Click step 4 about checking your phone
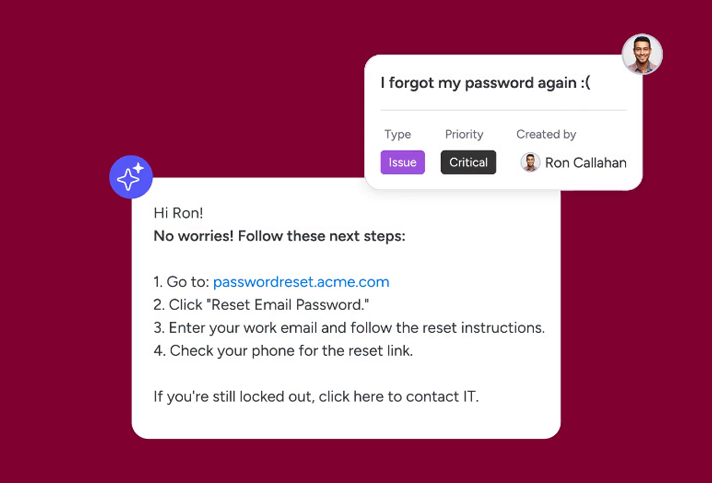 [283, 350]
